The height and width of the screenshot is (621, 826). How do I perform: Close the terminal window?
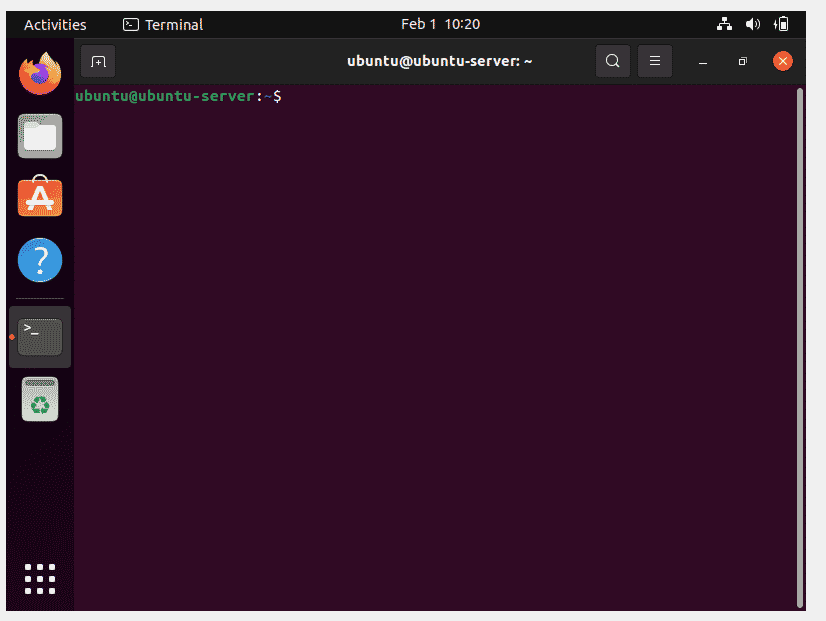click(783, 61)
